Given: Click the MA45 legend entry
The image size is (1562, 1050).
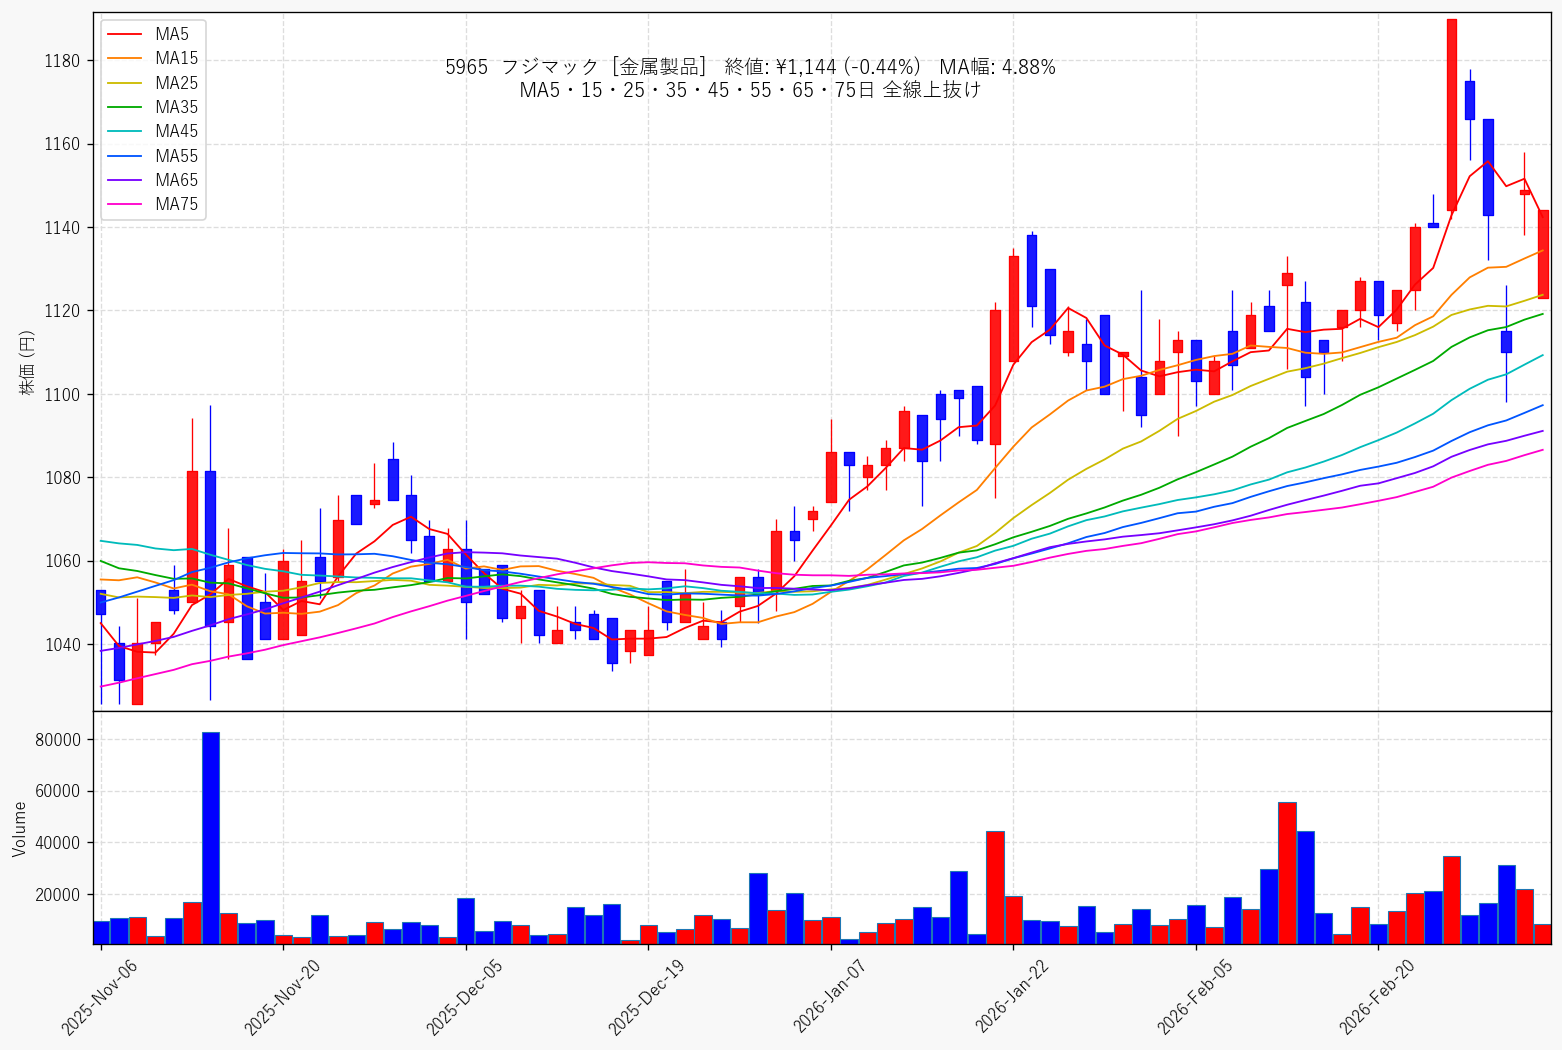Looking at the screenshot, I should 152,132.
